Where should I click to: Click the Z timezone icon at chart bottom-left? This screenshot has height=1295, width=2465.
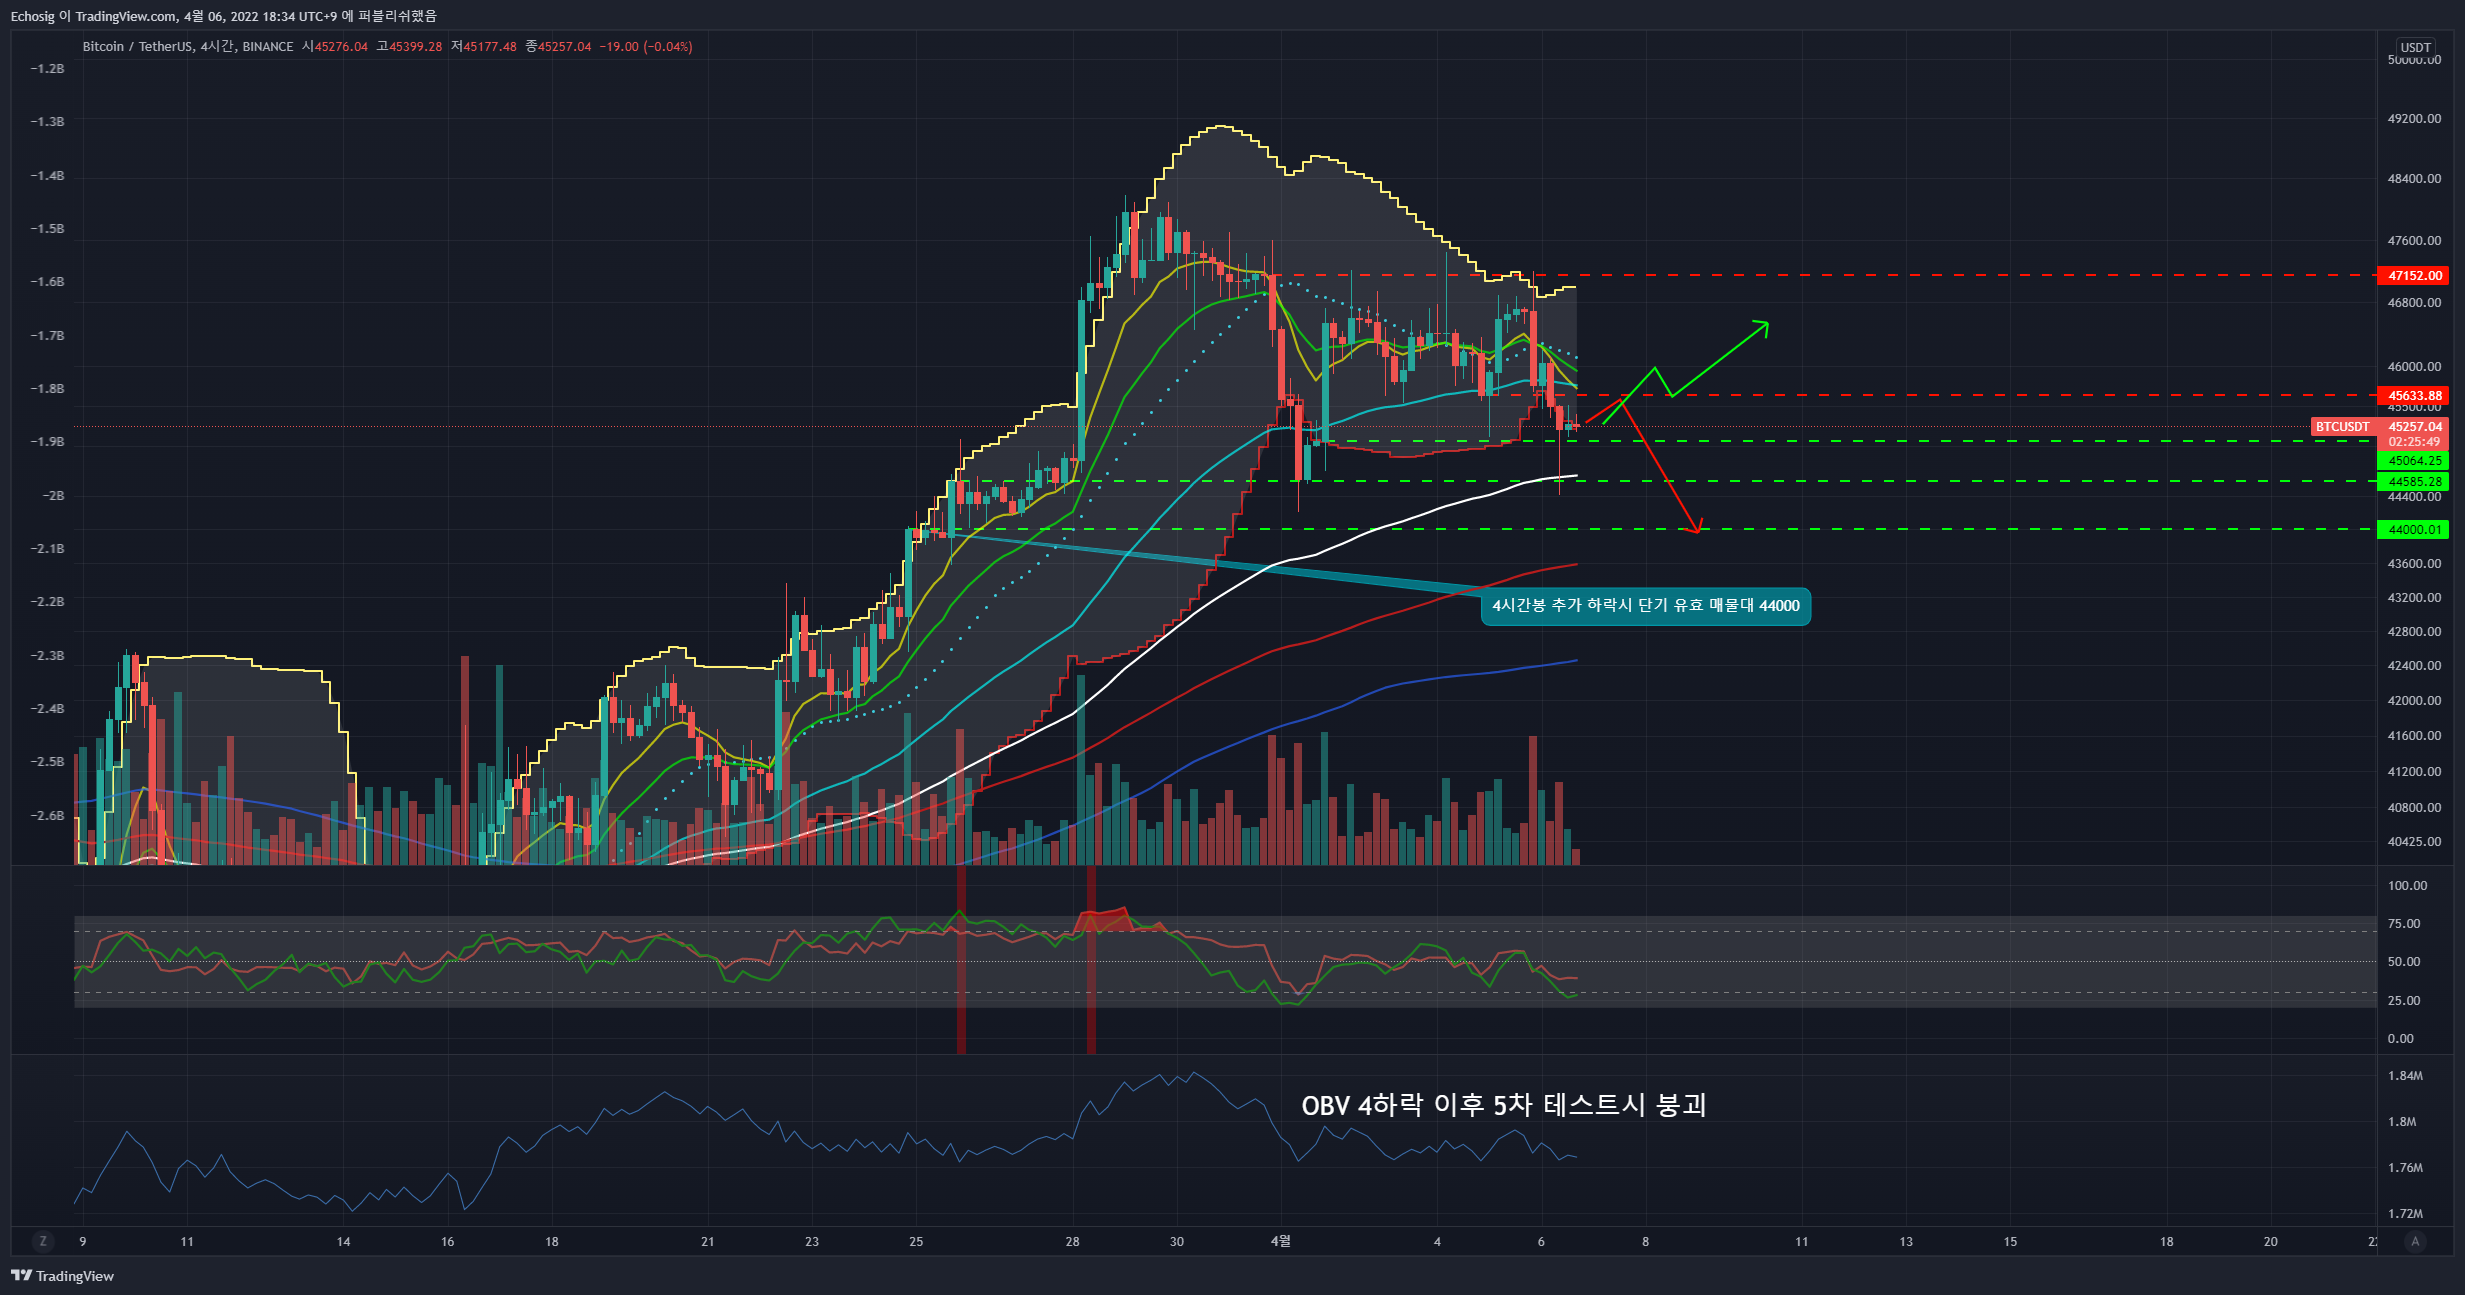pos(42,1241)
